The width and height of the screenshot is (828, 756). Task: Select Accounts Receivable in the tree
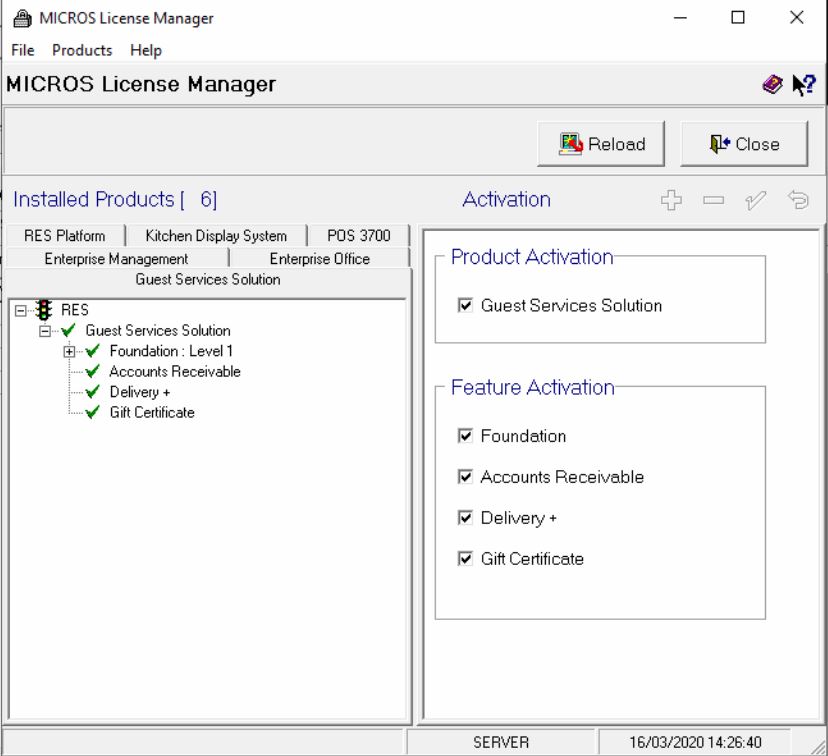(x=175, y=372)
